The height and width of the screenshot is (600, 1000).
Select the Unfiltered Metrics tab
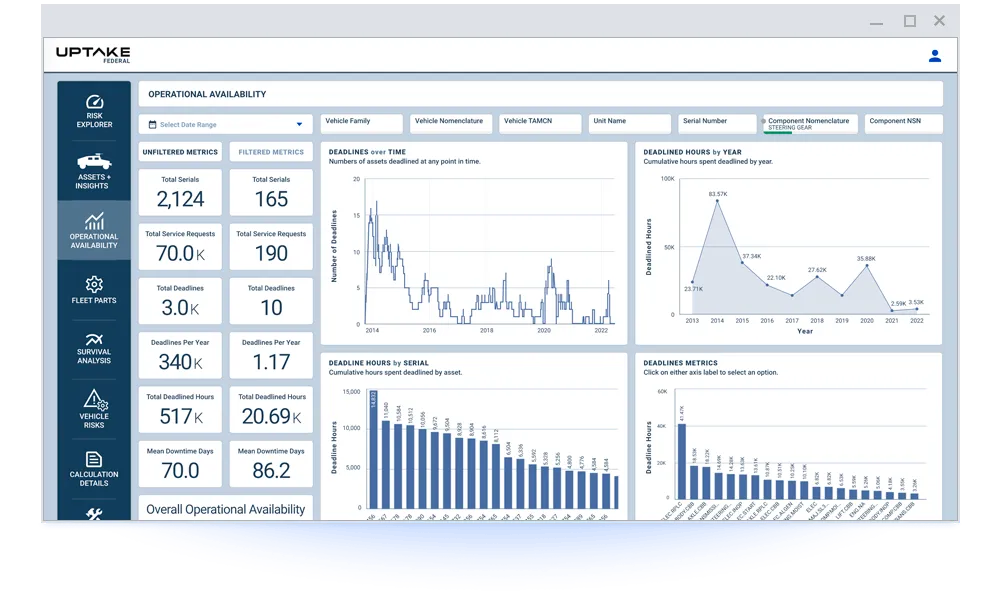click(x=182, y=152)
